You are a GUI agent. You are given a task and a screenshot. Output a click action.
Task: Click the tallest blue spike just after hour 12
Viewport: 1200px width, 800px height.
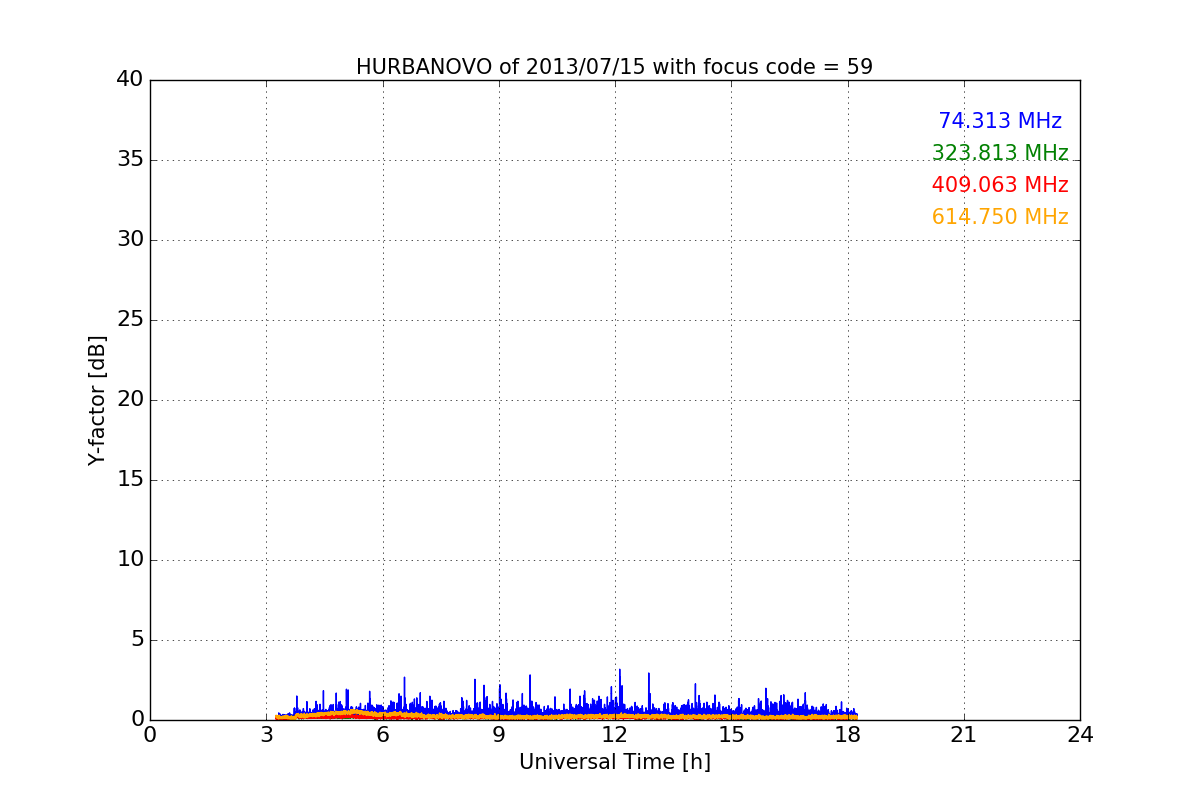click(x=620, y=690)
